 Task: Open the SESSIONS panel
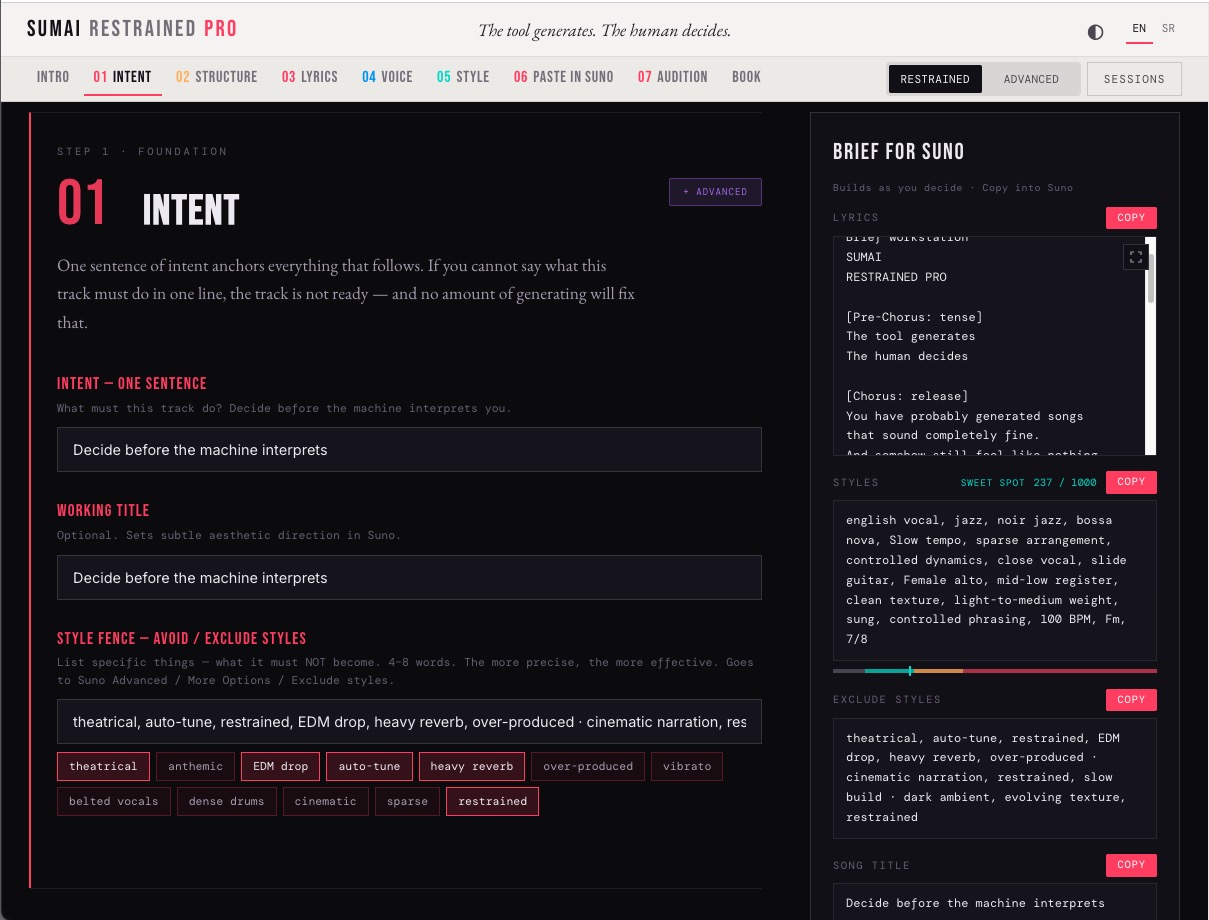pos(1134,79)
